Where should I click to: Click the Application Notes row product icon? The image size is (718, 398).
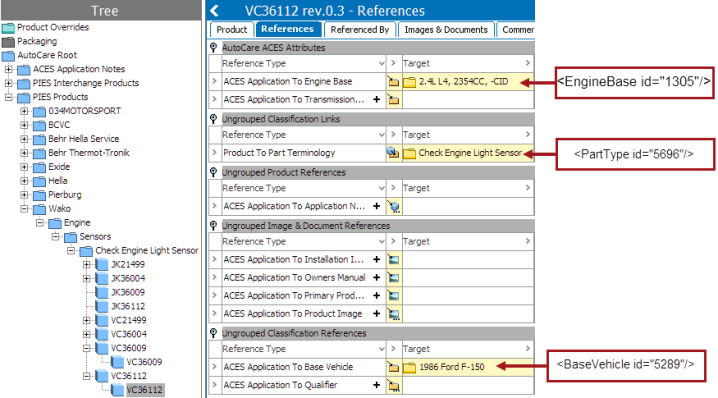point(393,207)
